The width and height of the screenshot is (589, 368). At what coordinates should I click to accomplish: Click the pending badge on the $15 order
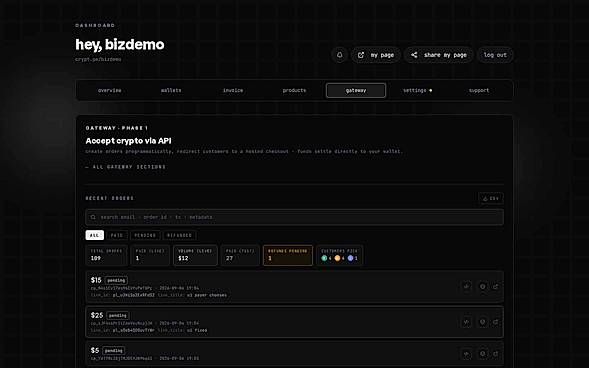click(116, 280)
